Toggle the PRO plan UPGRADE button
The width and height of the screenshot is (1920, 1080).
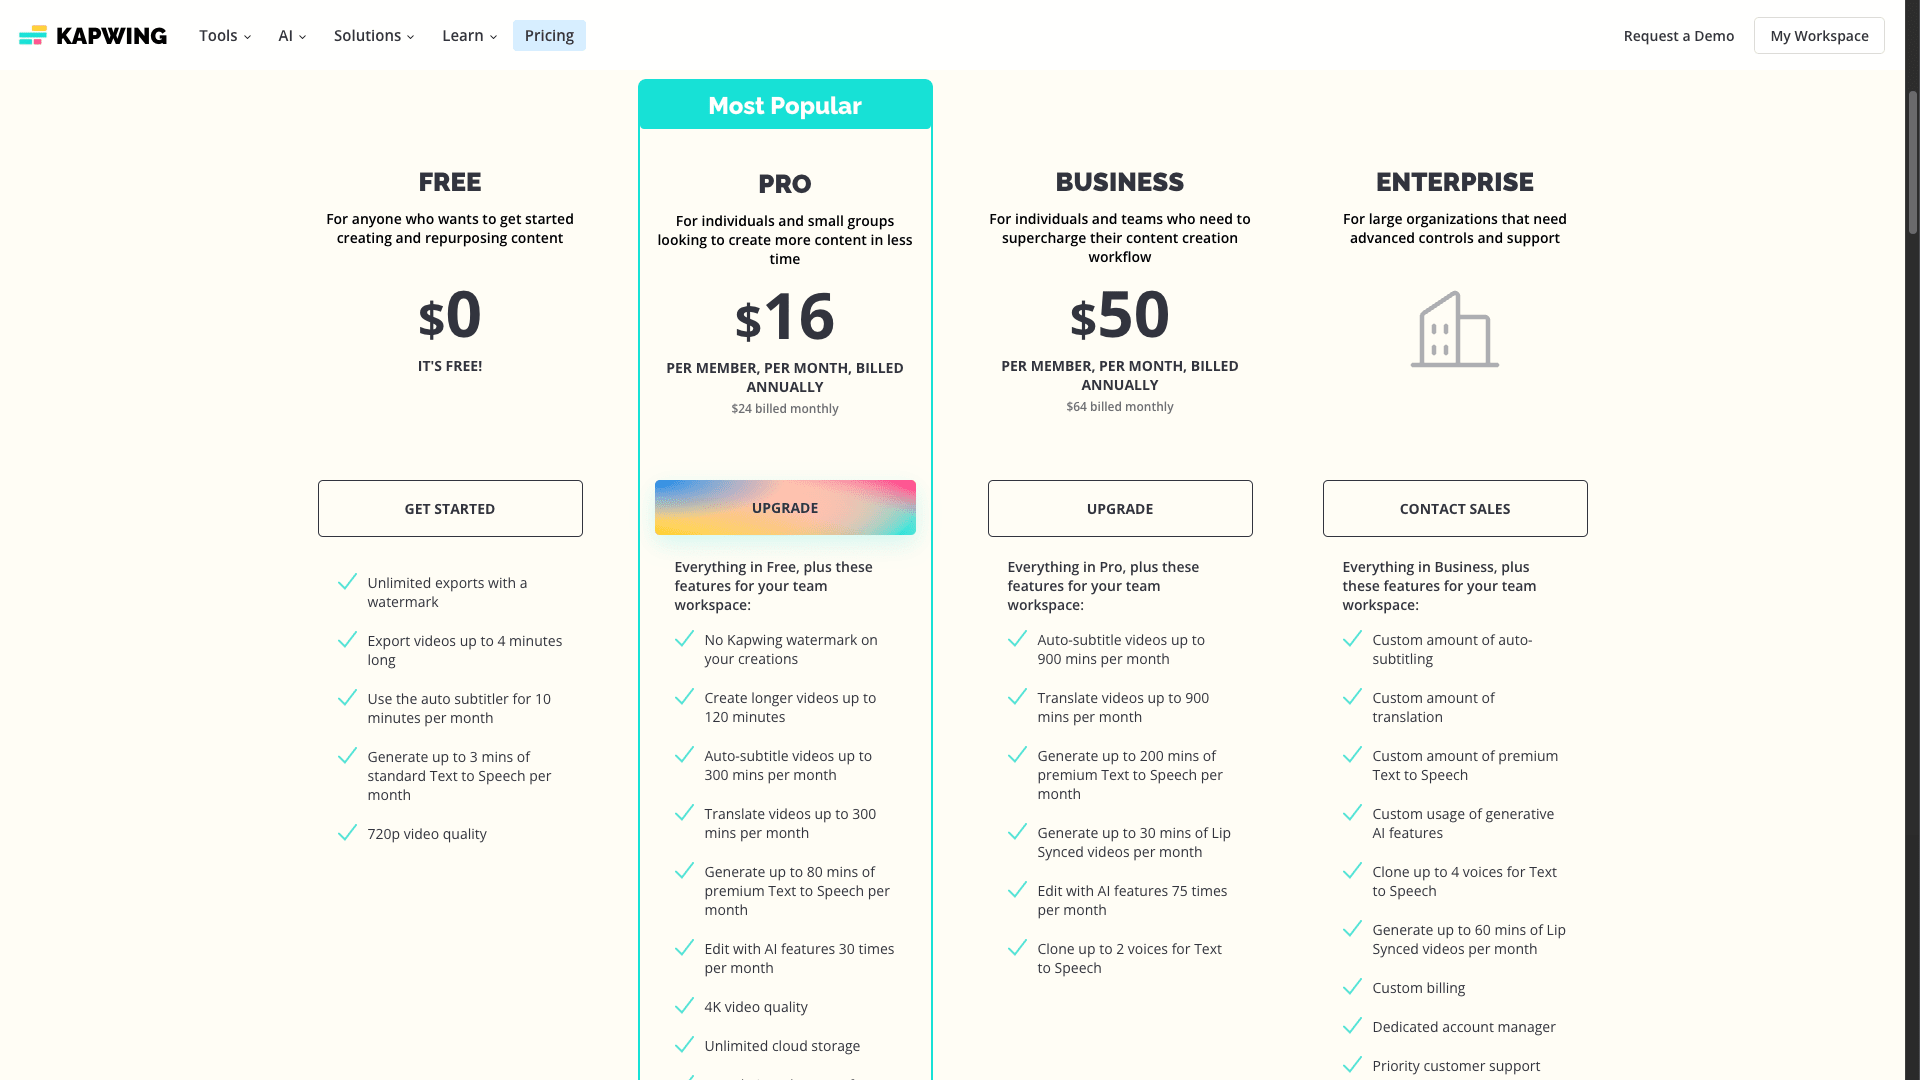pos(785,506)
